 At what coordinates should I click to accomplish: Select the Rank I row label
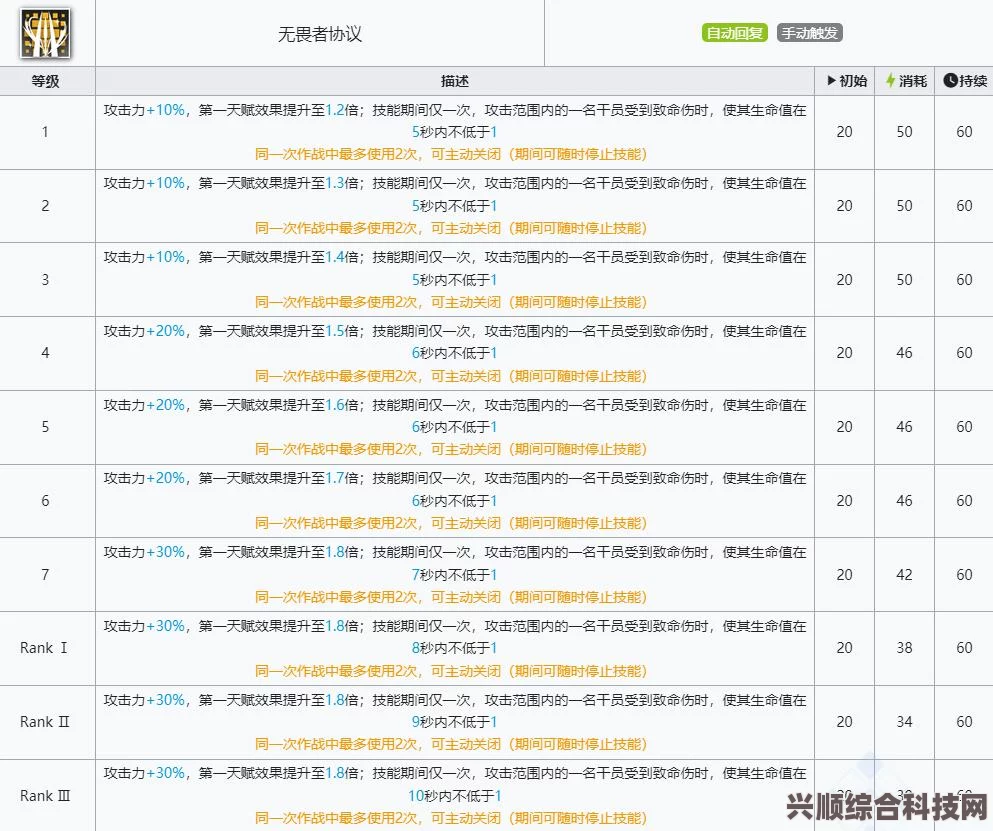pyautogui.click(x=44, y=648)
